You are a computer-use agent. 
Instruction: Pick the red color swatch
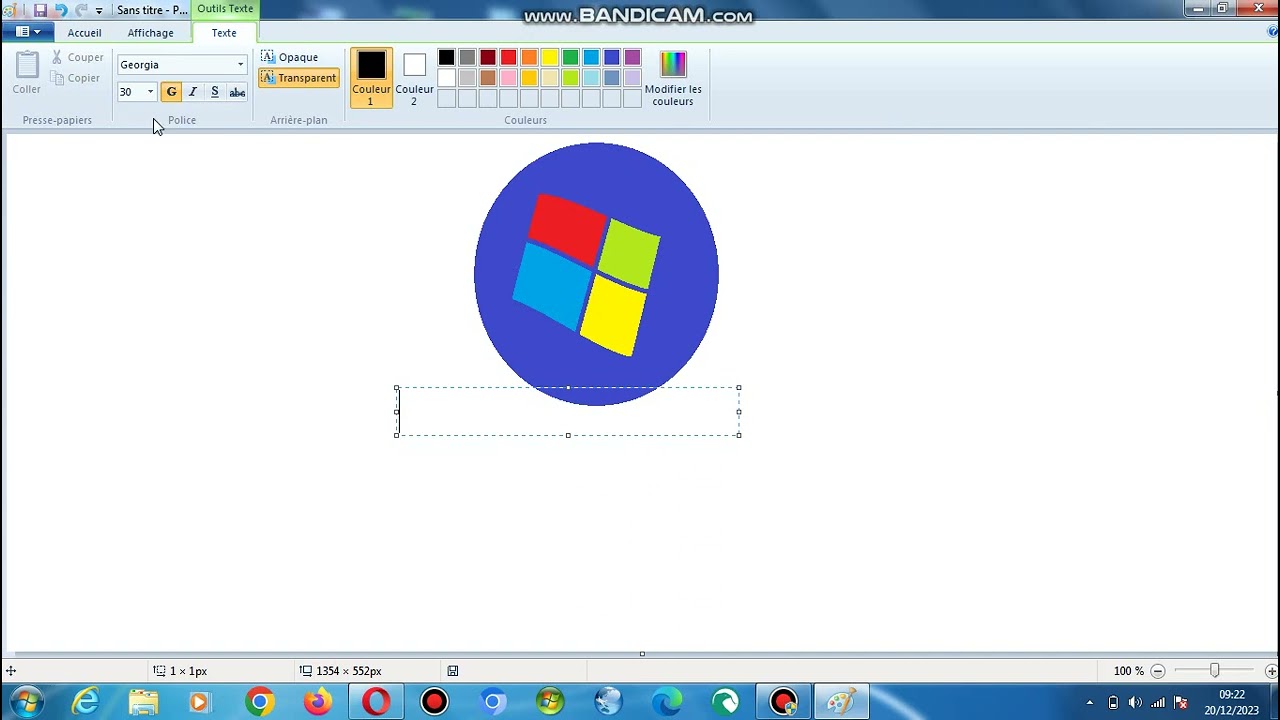click(x=508, y=57)
